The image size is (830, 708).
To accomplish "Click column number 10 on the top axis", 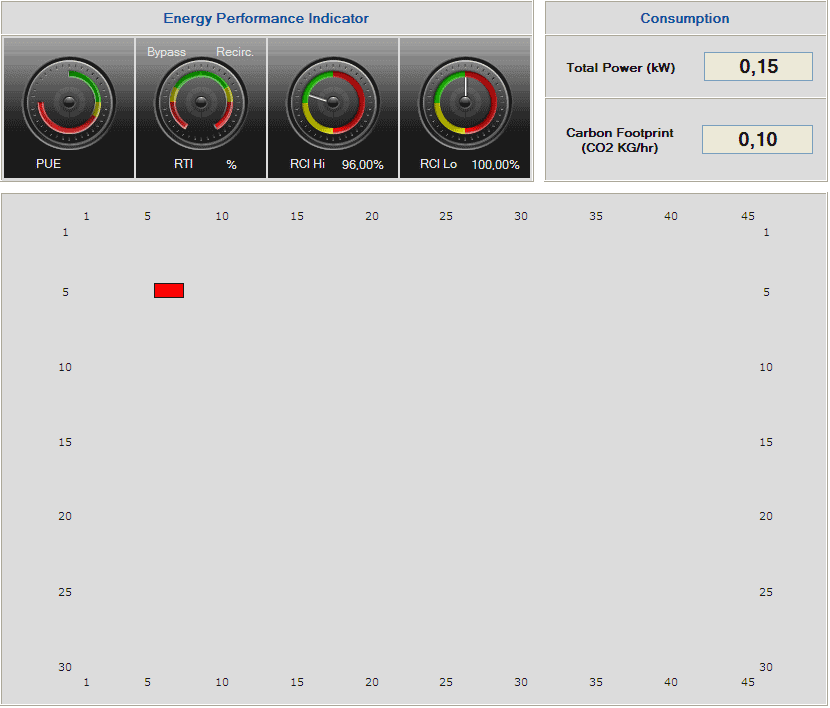I will 222,216.
